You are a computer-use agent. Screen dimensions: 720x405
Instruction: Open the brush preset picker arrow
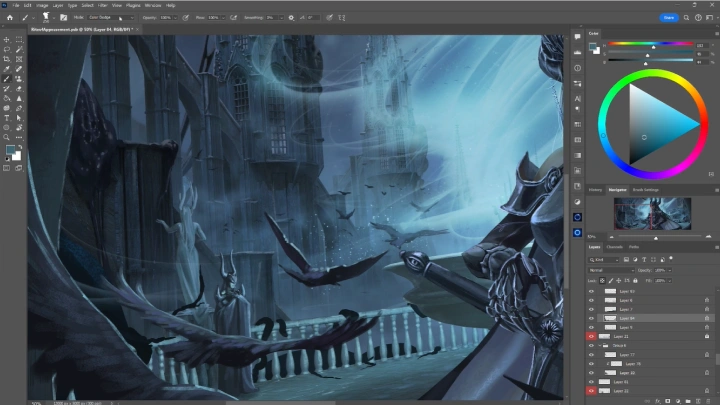click(54, 18)
